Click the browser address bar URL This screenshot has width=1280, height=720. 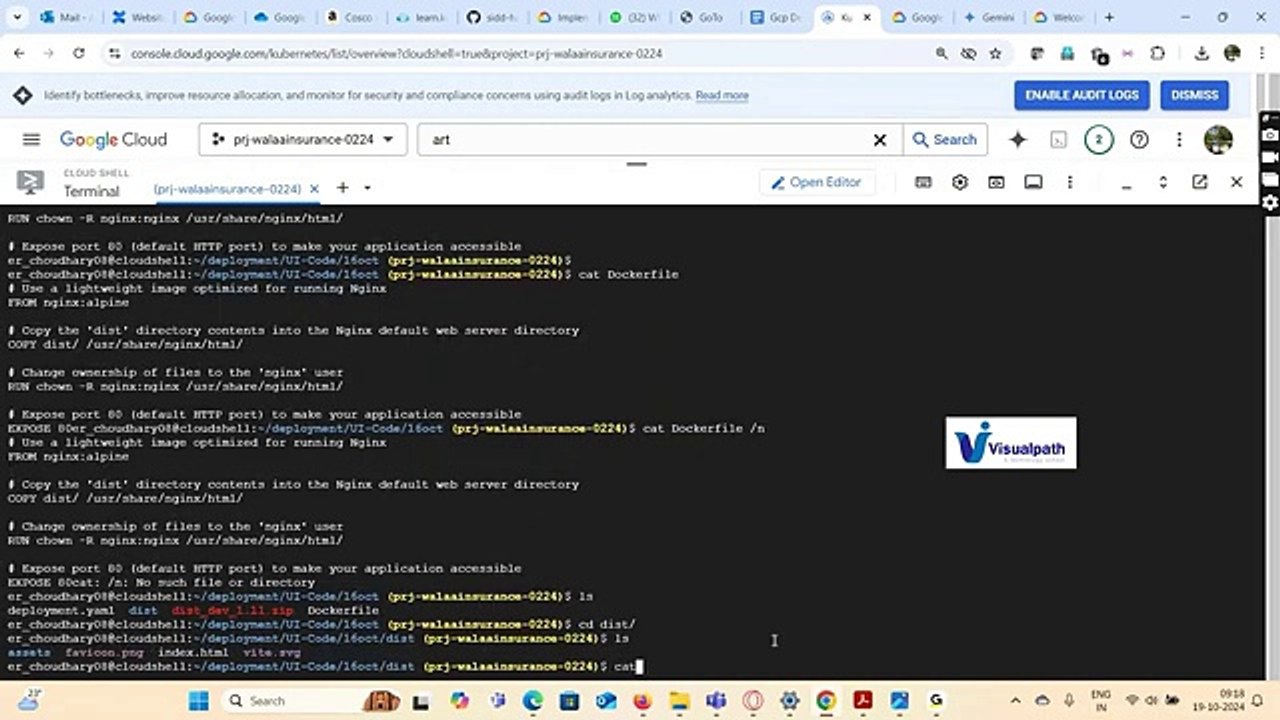tap(396, 54)
